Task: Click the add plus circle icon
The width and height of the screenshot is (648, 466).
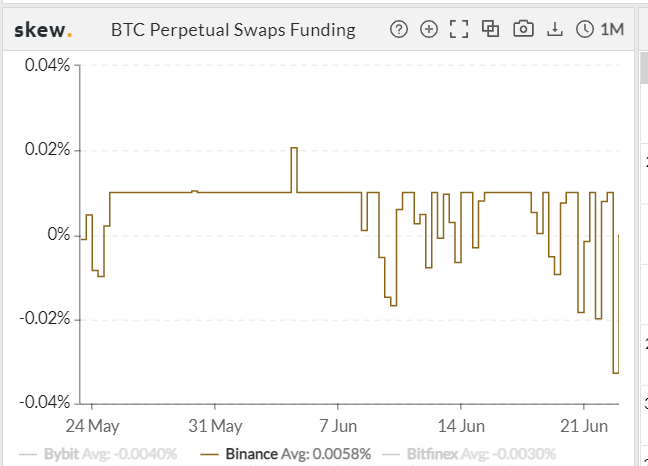Action: (x=429, y=29)
